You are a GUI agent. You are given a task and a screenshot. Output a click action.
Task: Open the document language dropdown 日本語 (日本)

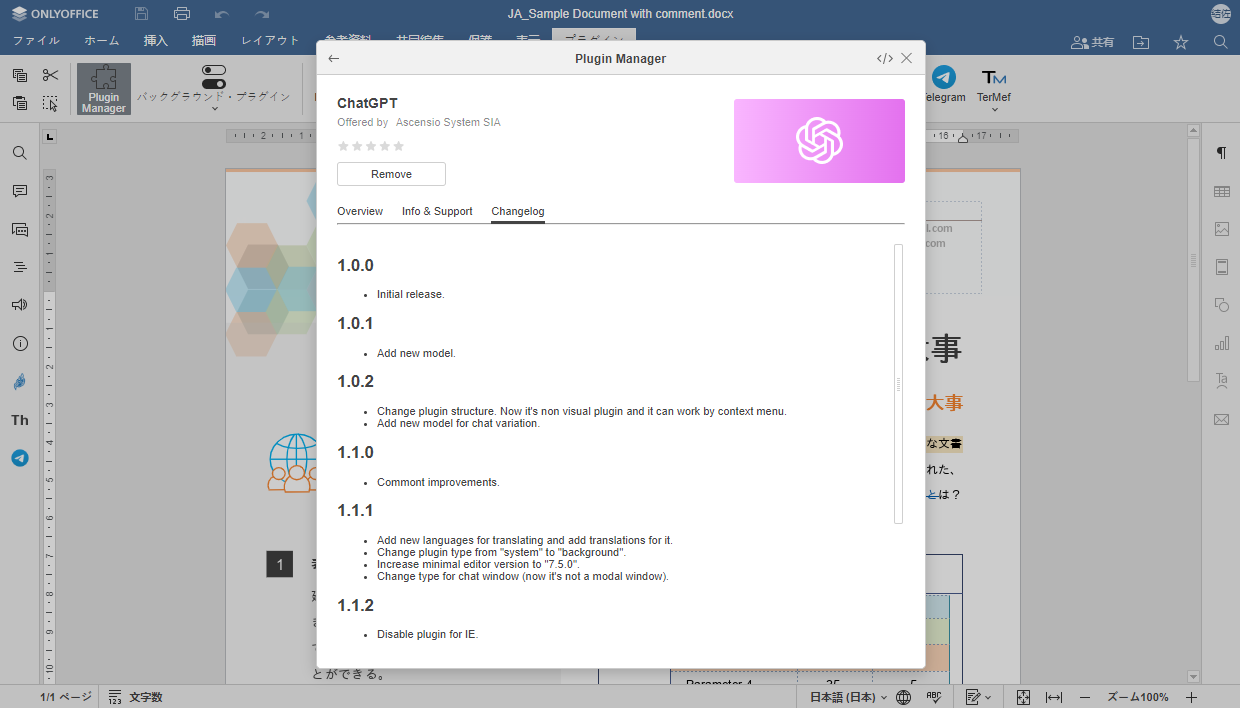tap(848, 697)
